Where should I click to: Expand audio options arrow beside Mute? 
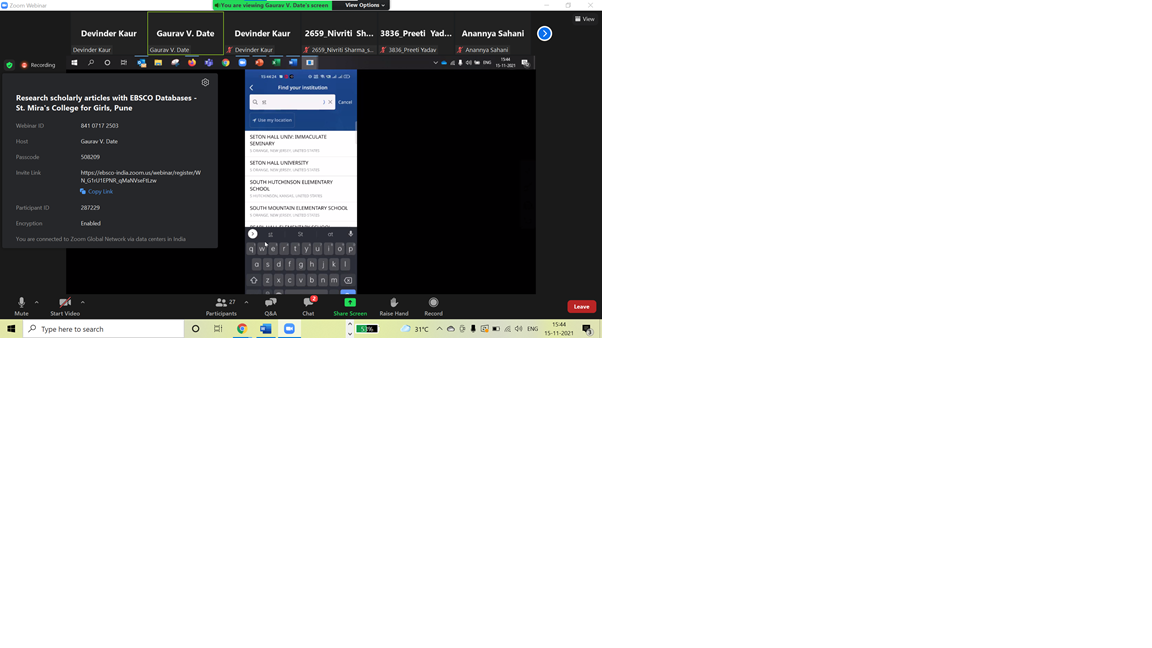click(x=37, y=302)
